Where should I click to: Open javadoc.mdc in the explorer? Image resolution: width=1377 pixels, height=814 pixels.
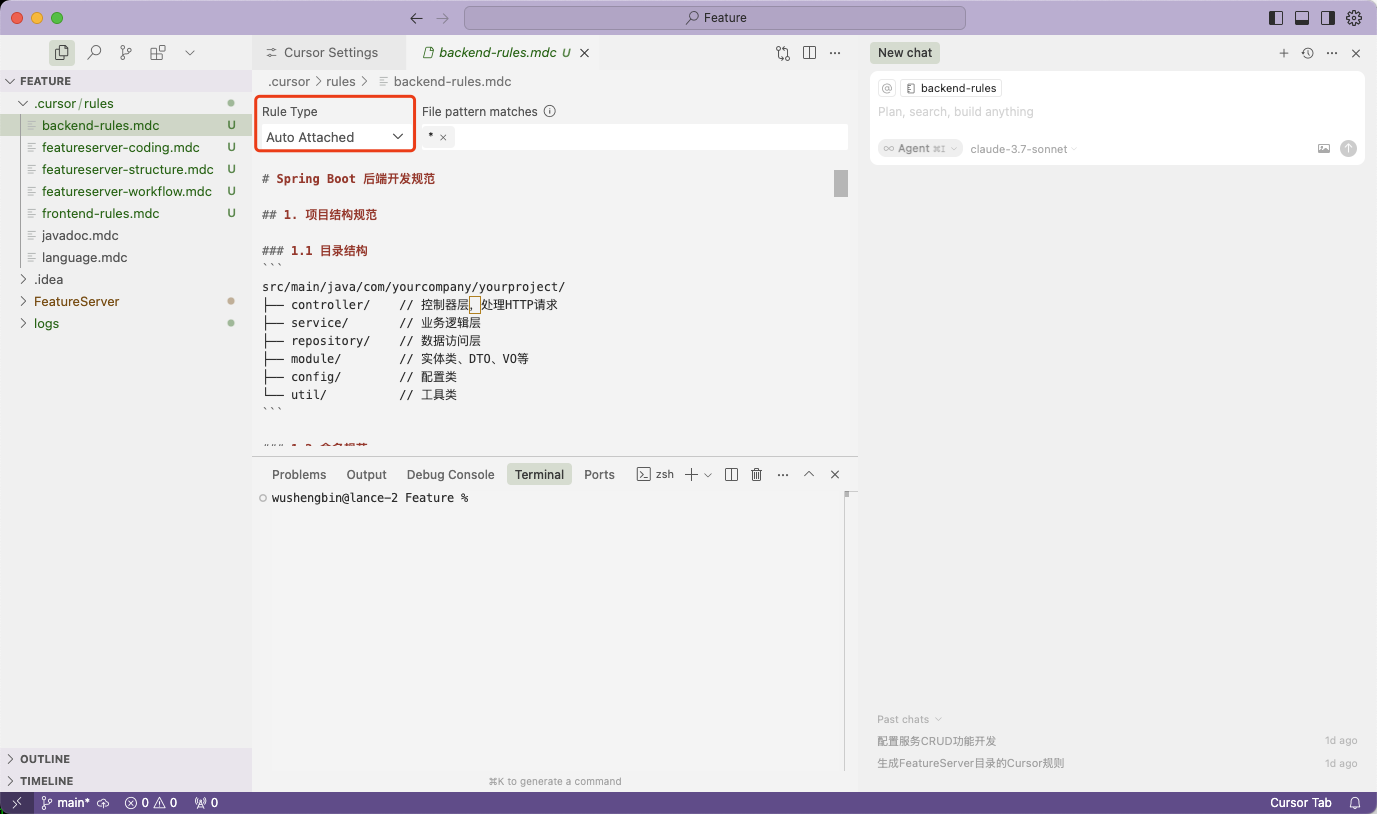(126, 235)
